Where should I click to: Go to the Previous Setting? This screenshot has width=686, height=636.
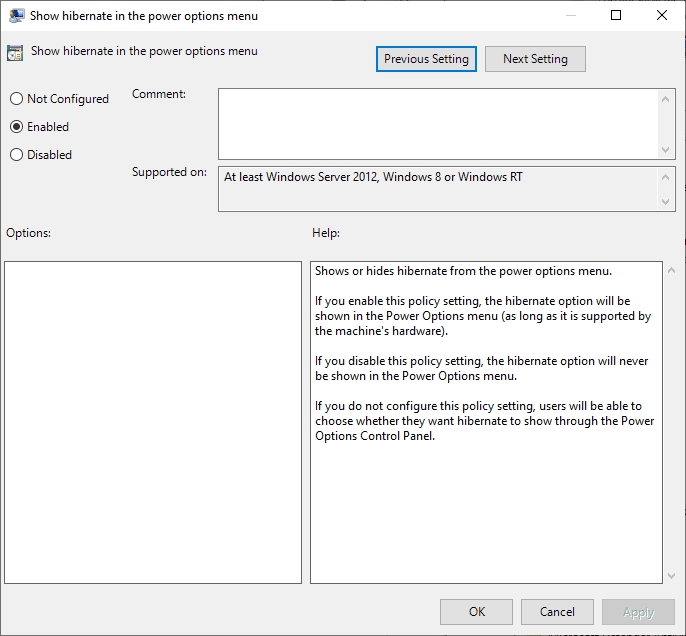[x=426, y=59]
